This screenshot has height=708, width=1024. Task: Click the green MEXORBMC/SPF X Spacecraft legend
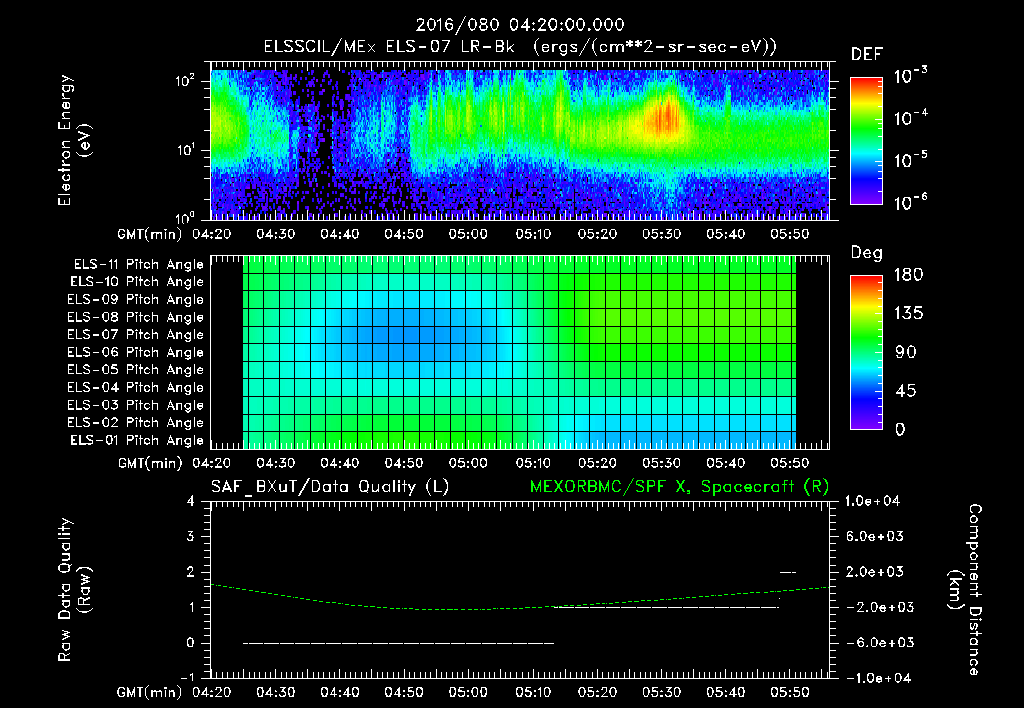point(679,487)
